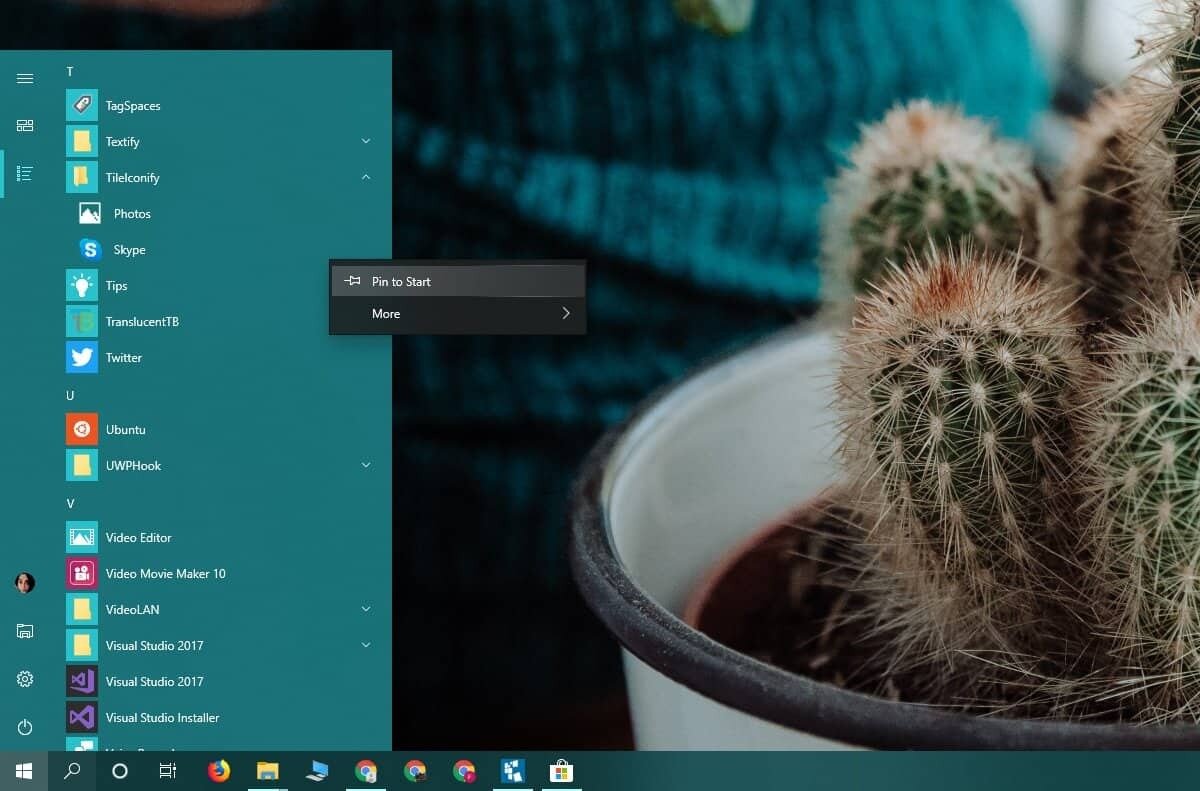The image size is (1200, 791).
Task: Switch to pinned tiles view
Action: [x=25, y=125]
